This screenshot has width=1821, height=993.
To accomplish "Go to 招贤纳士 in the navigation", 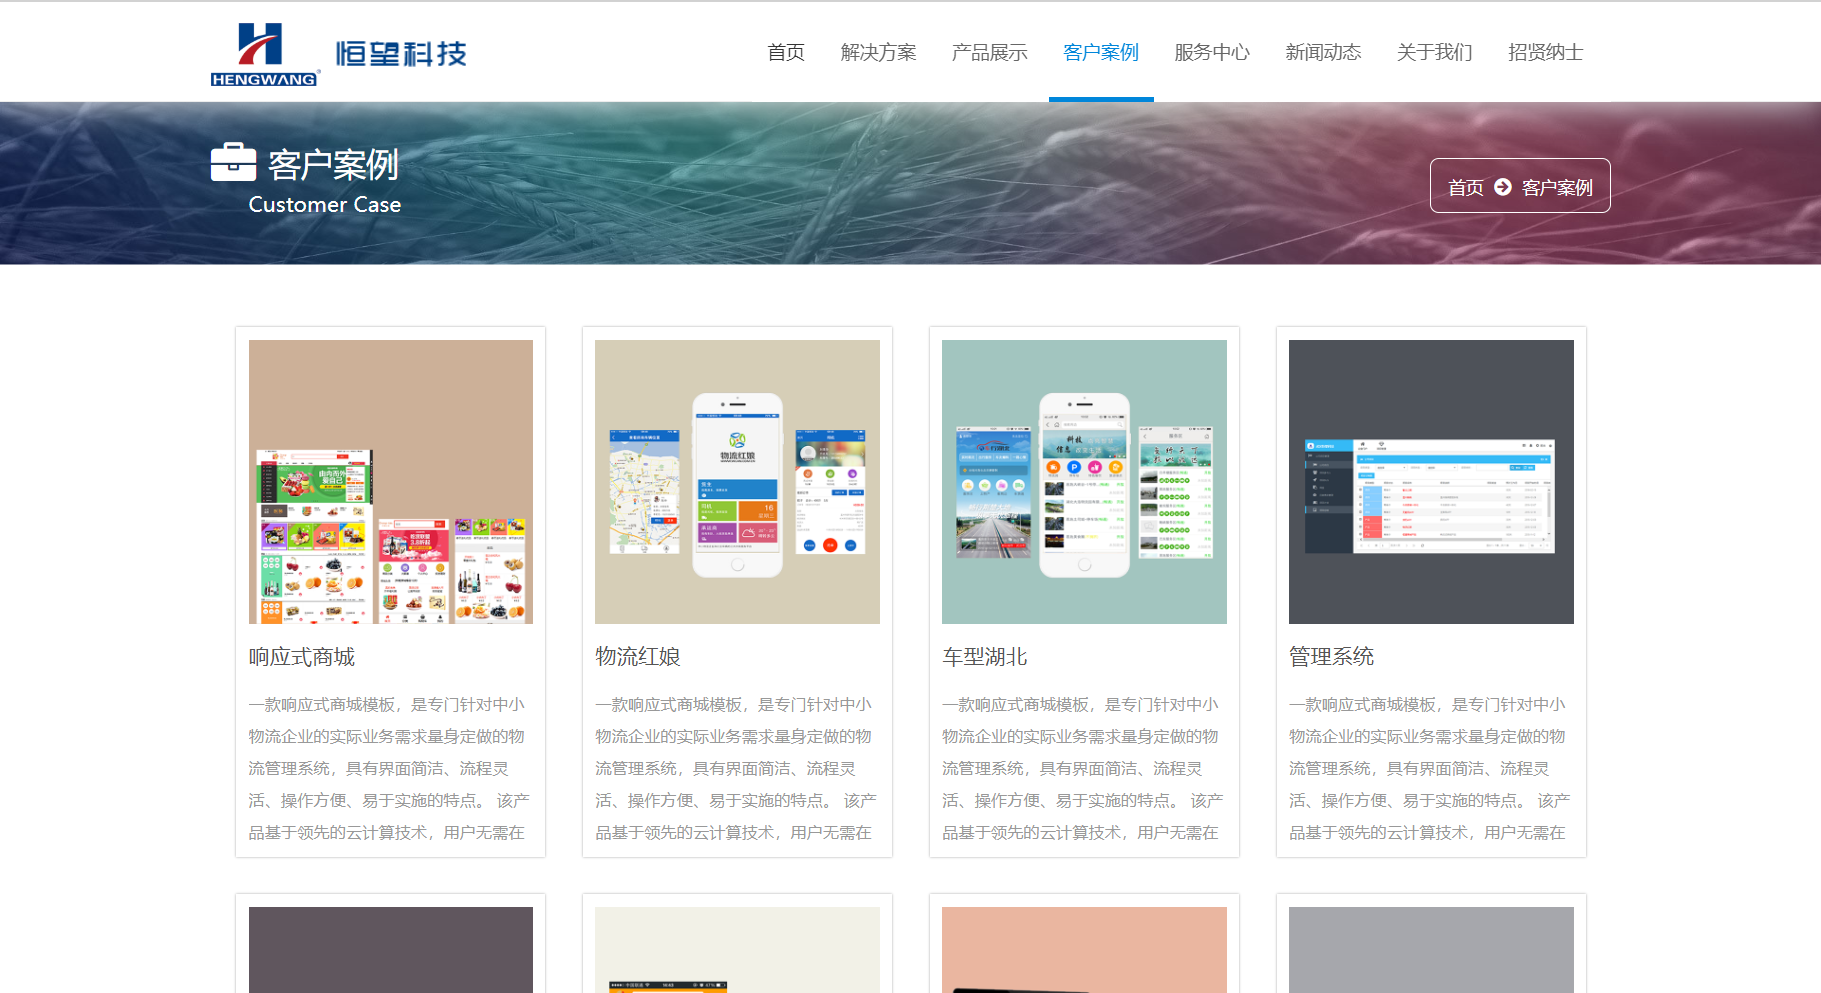I will pyautogui.click(x=1545, y=52).
